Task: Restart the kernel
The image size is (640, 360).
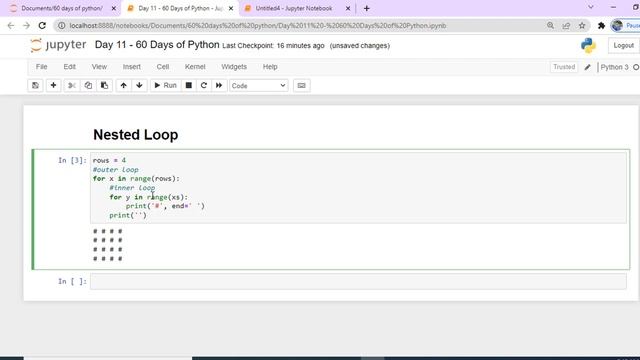Action: (204, 85)
